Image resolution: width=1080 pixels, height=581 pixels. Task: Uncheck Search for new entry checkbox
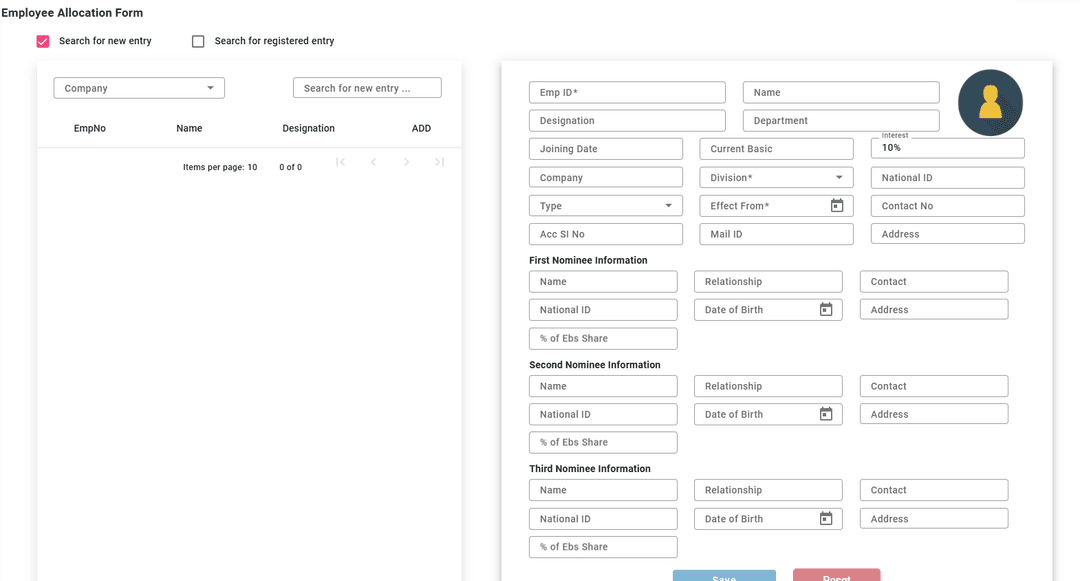(x=43, y=41)
